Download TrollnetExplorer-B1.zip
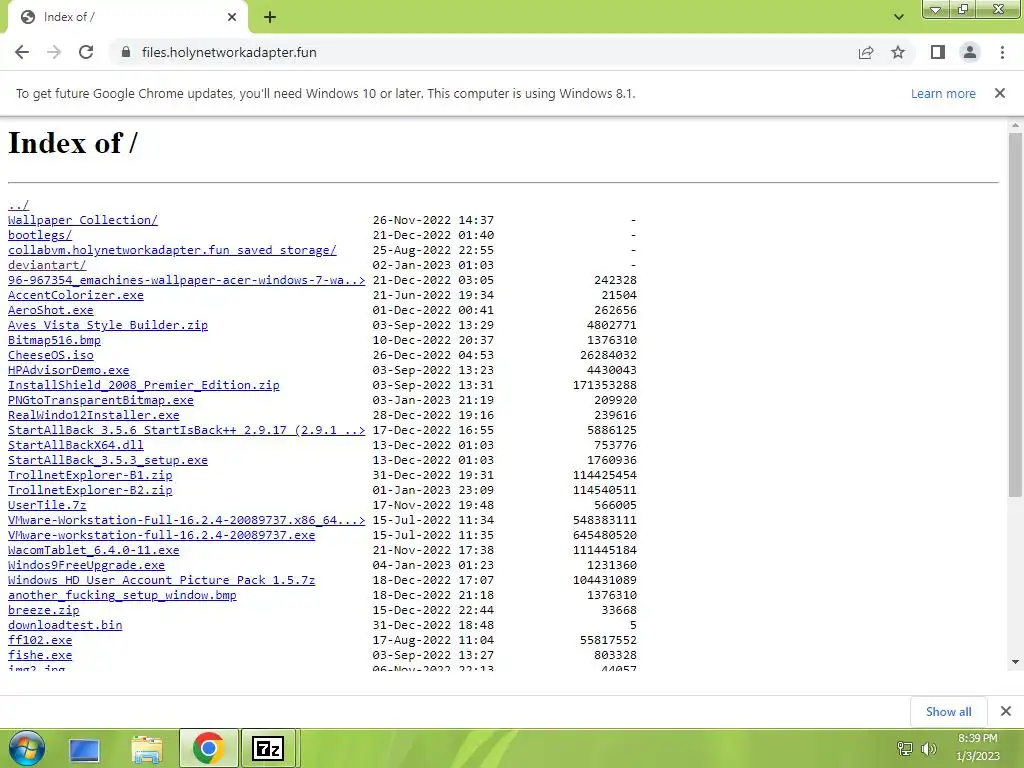The image size is (1024, 768). (x=90, y=475)
